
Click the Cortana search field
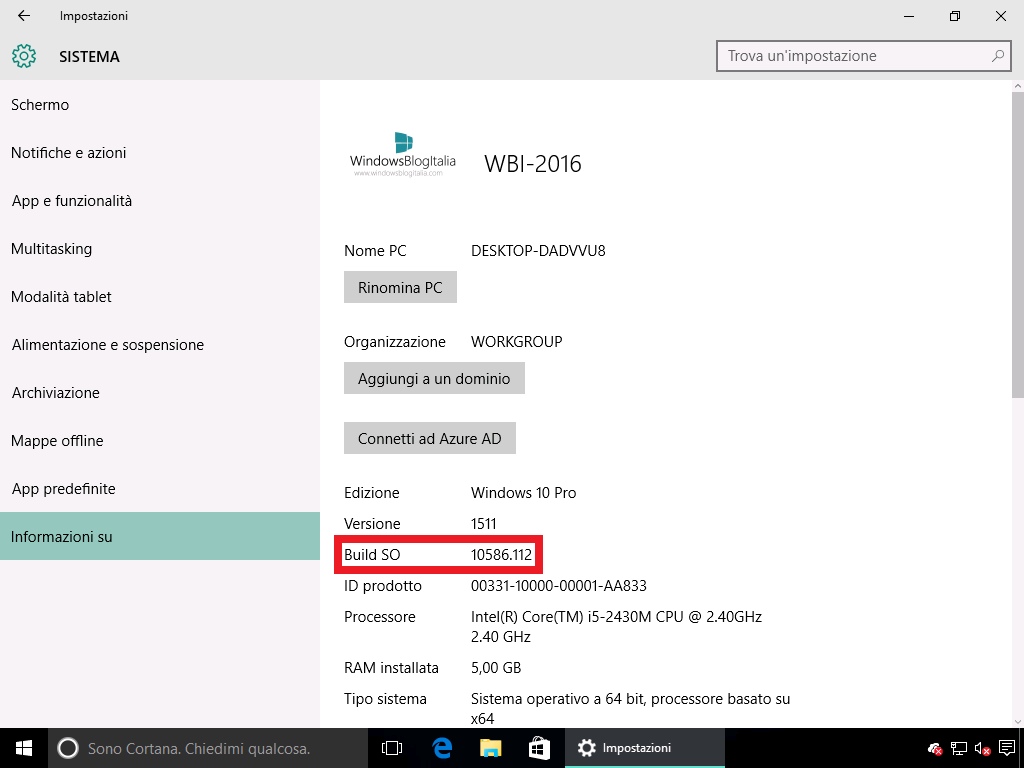click(208, 748)
